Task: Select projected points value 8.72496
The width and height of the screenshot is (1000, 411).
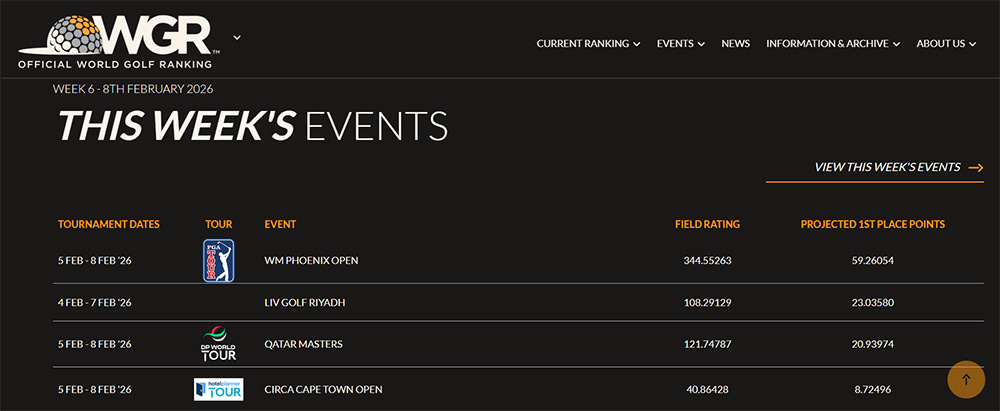Action: point(872,389)
